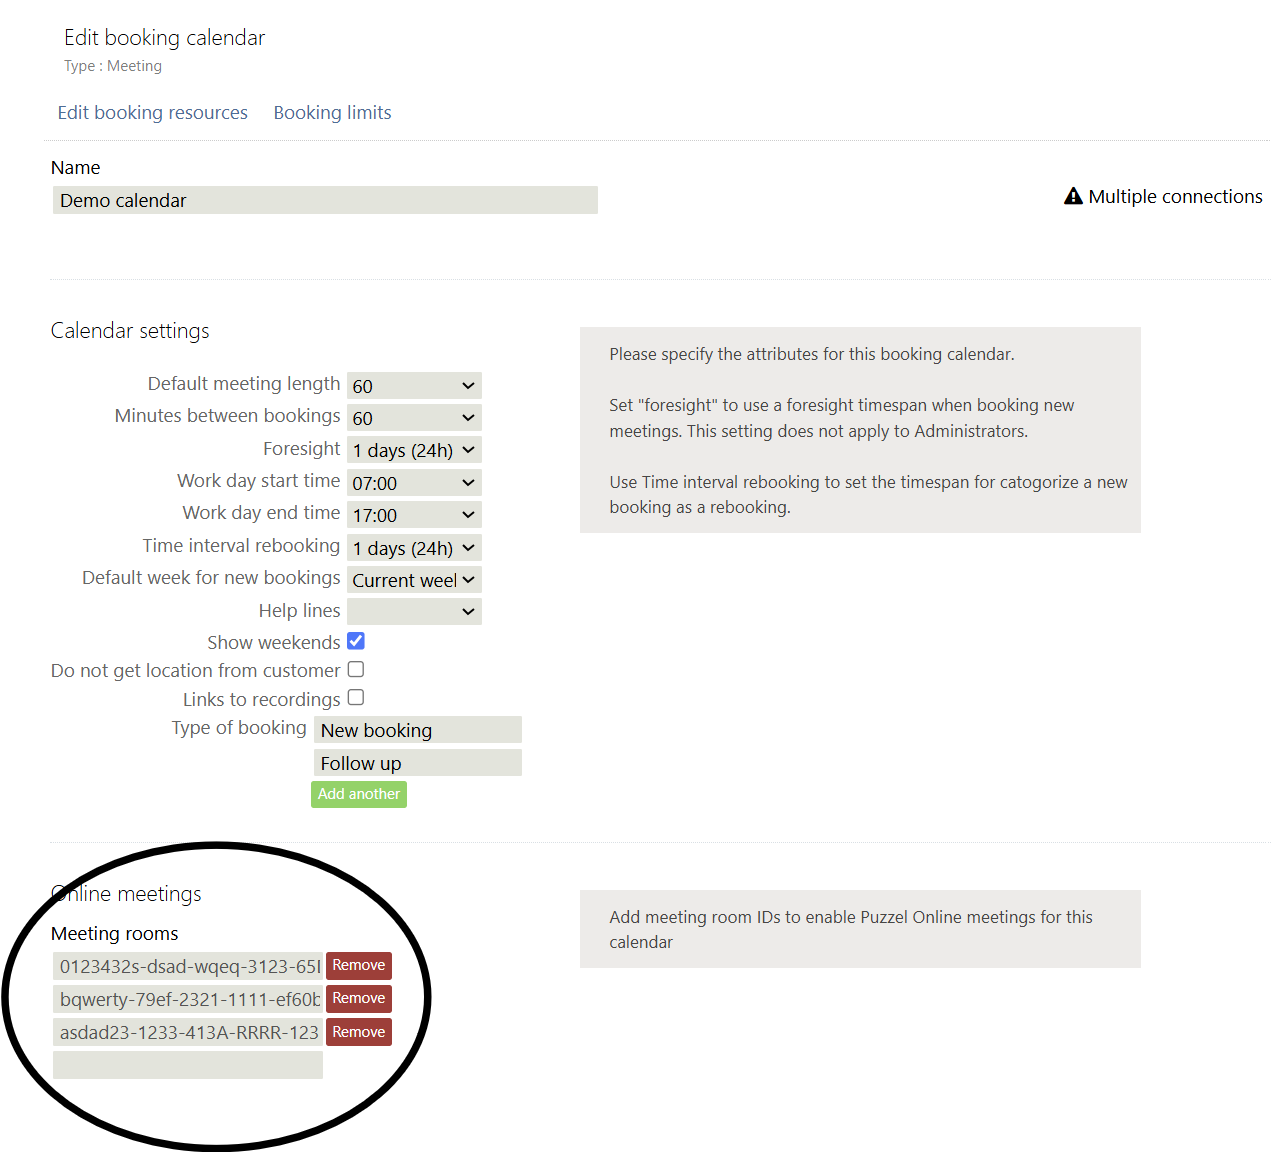
Task: Go to the Edit booking resources tab
Action: pyautogui.click(x=153, y=113)
